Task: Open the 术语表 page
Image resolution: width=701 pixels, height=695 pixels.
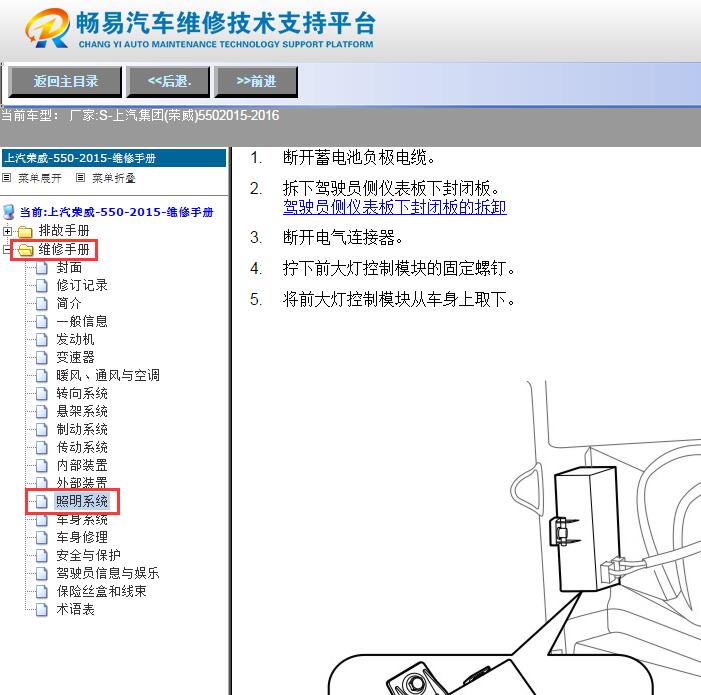Action: (x=75, y=609)
